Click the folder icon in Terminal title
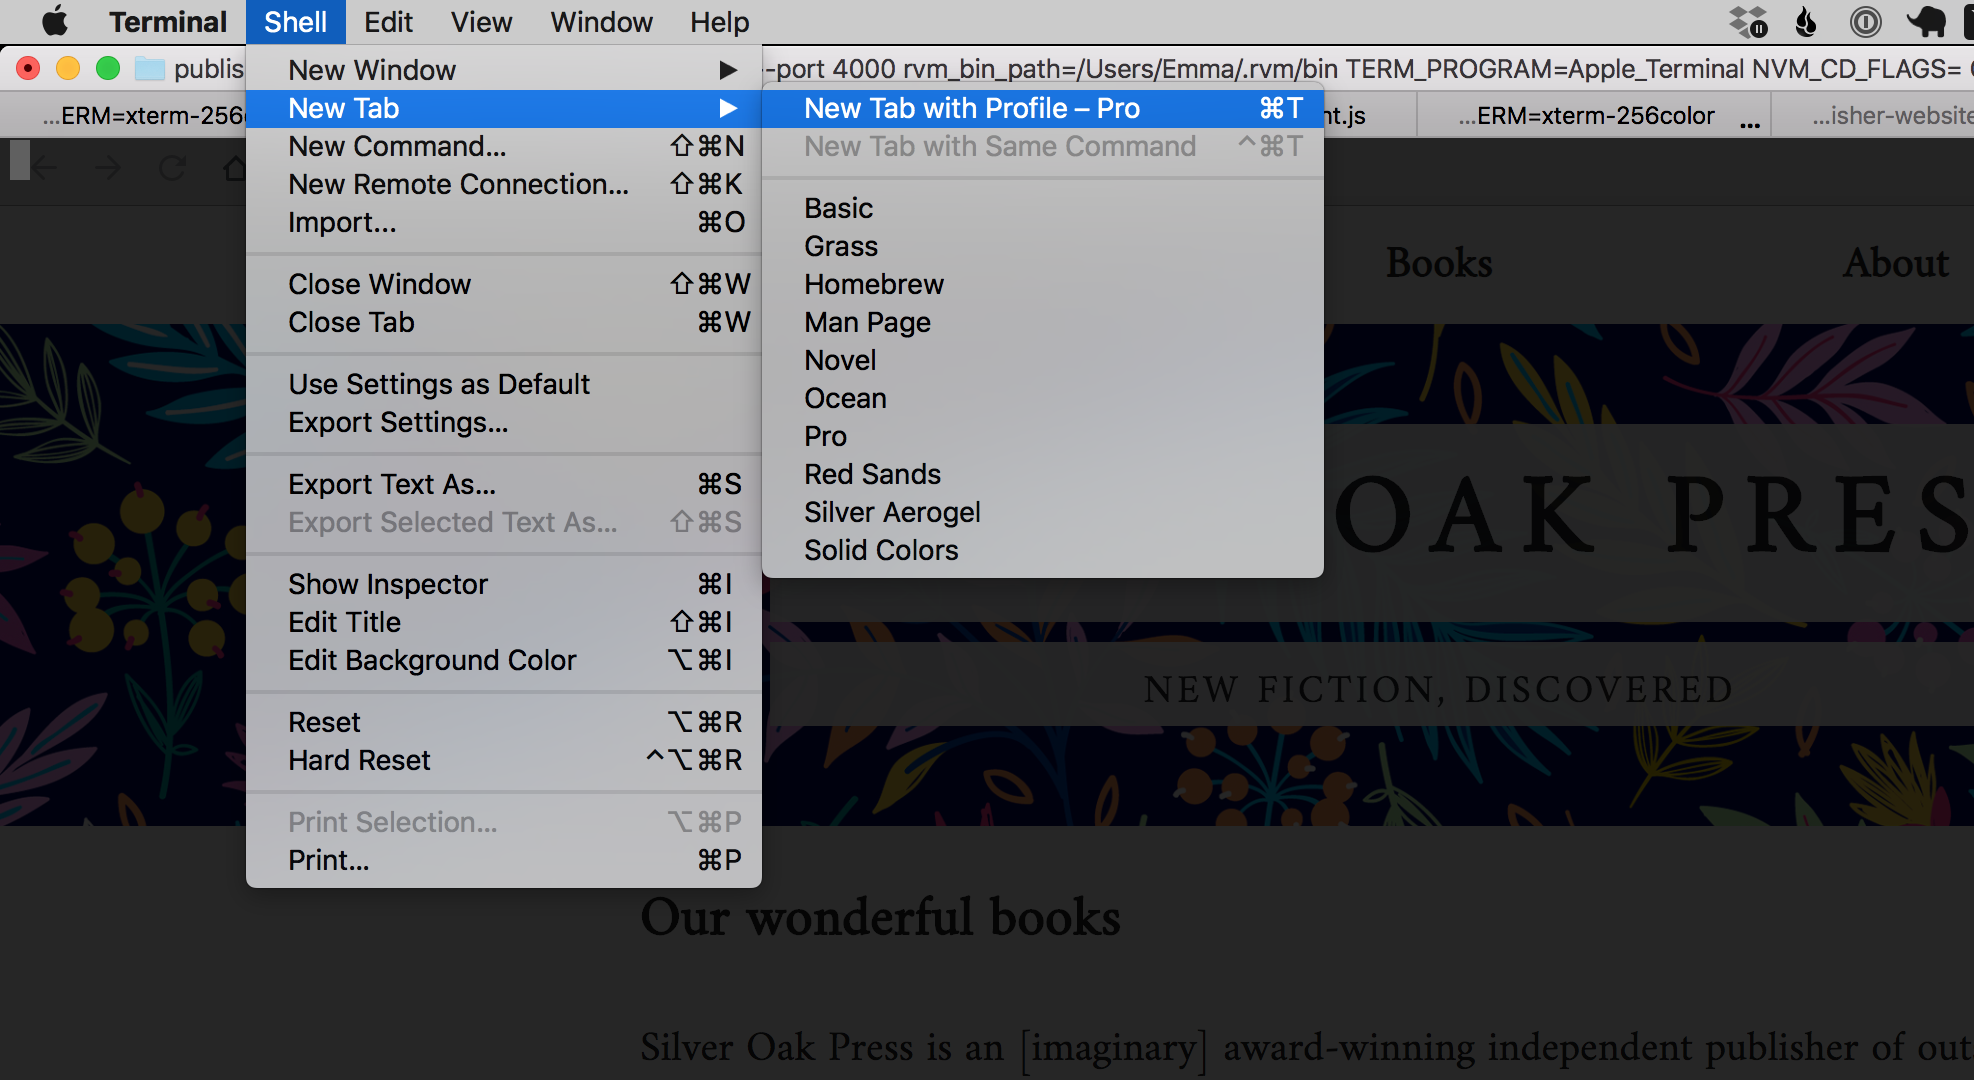 tap(150, 68)
